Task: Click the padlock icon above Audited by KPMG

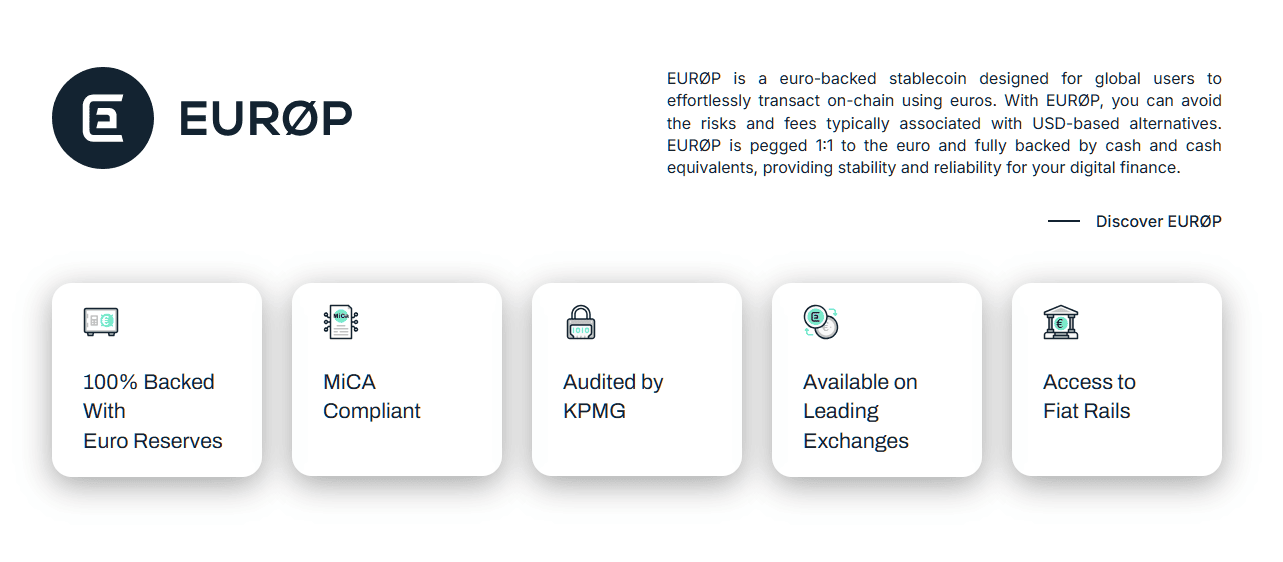Action: click(581, 322)
